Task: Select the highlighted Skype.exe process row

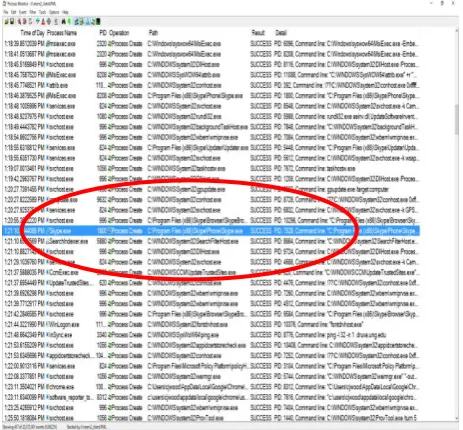Action: coord(211,231)
